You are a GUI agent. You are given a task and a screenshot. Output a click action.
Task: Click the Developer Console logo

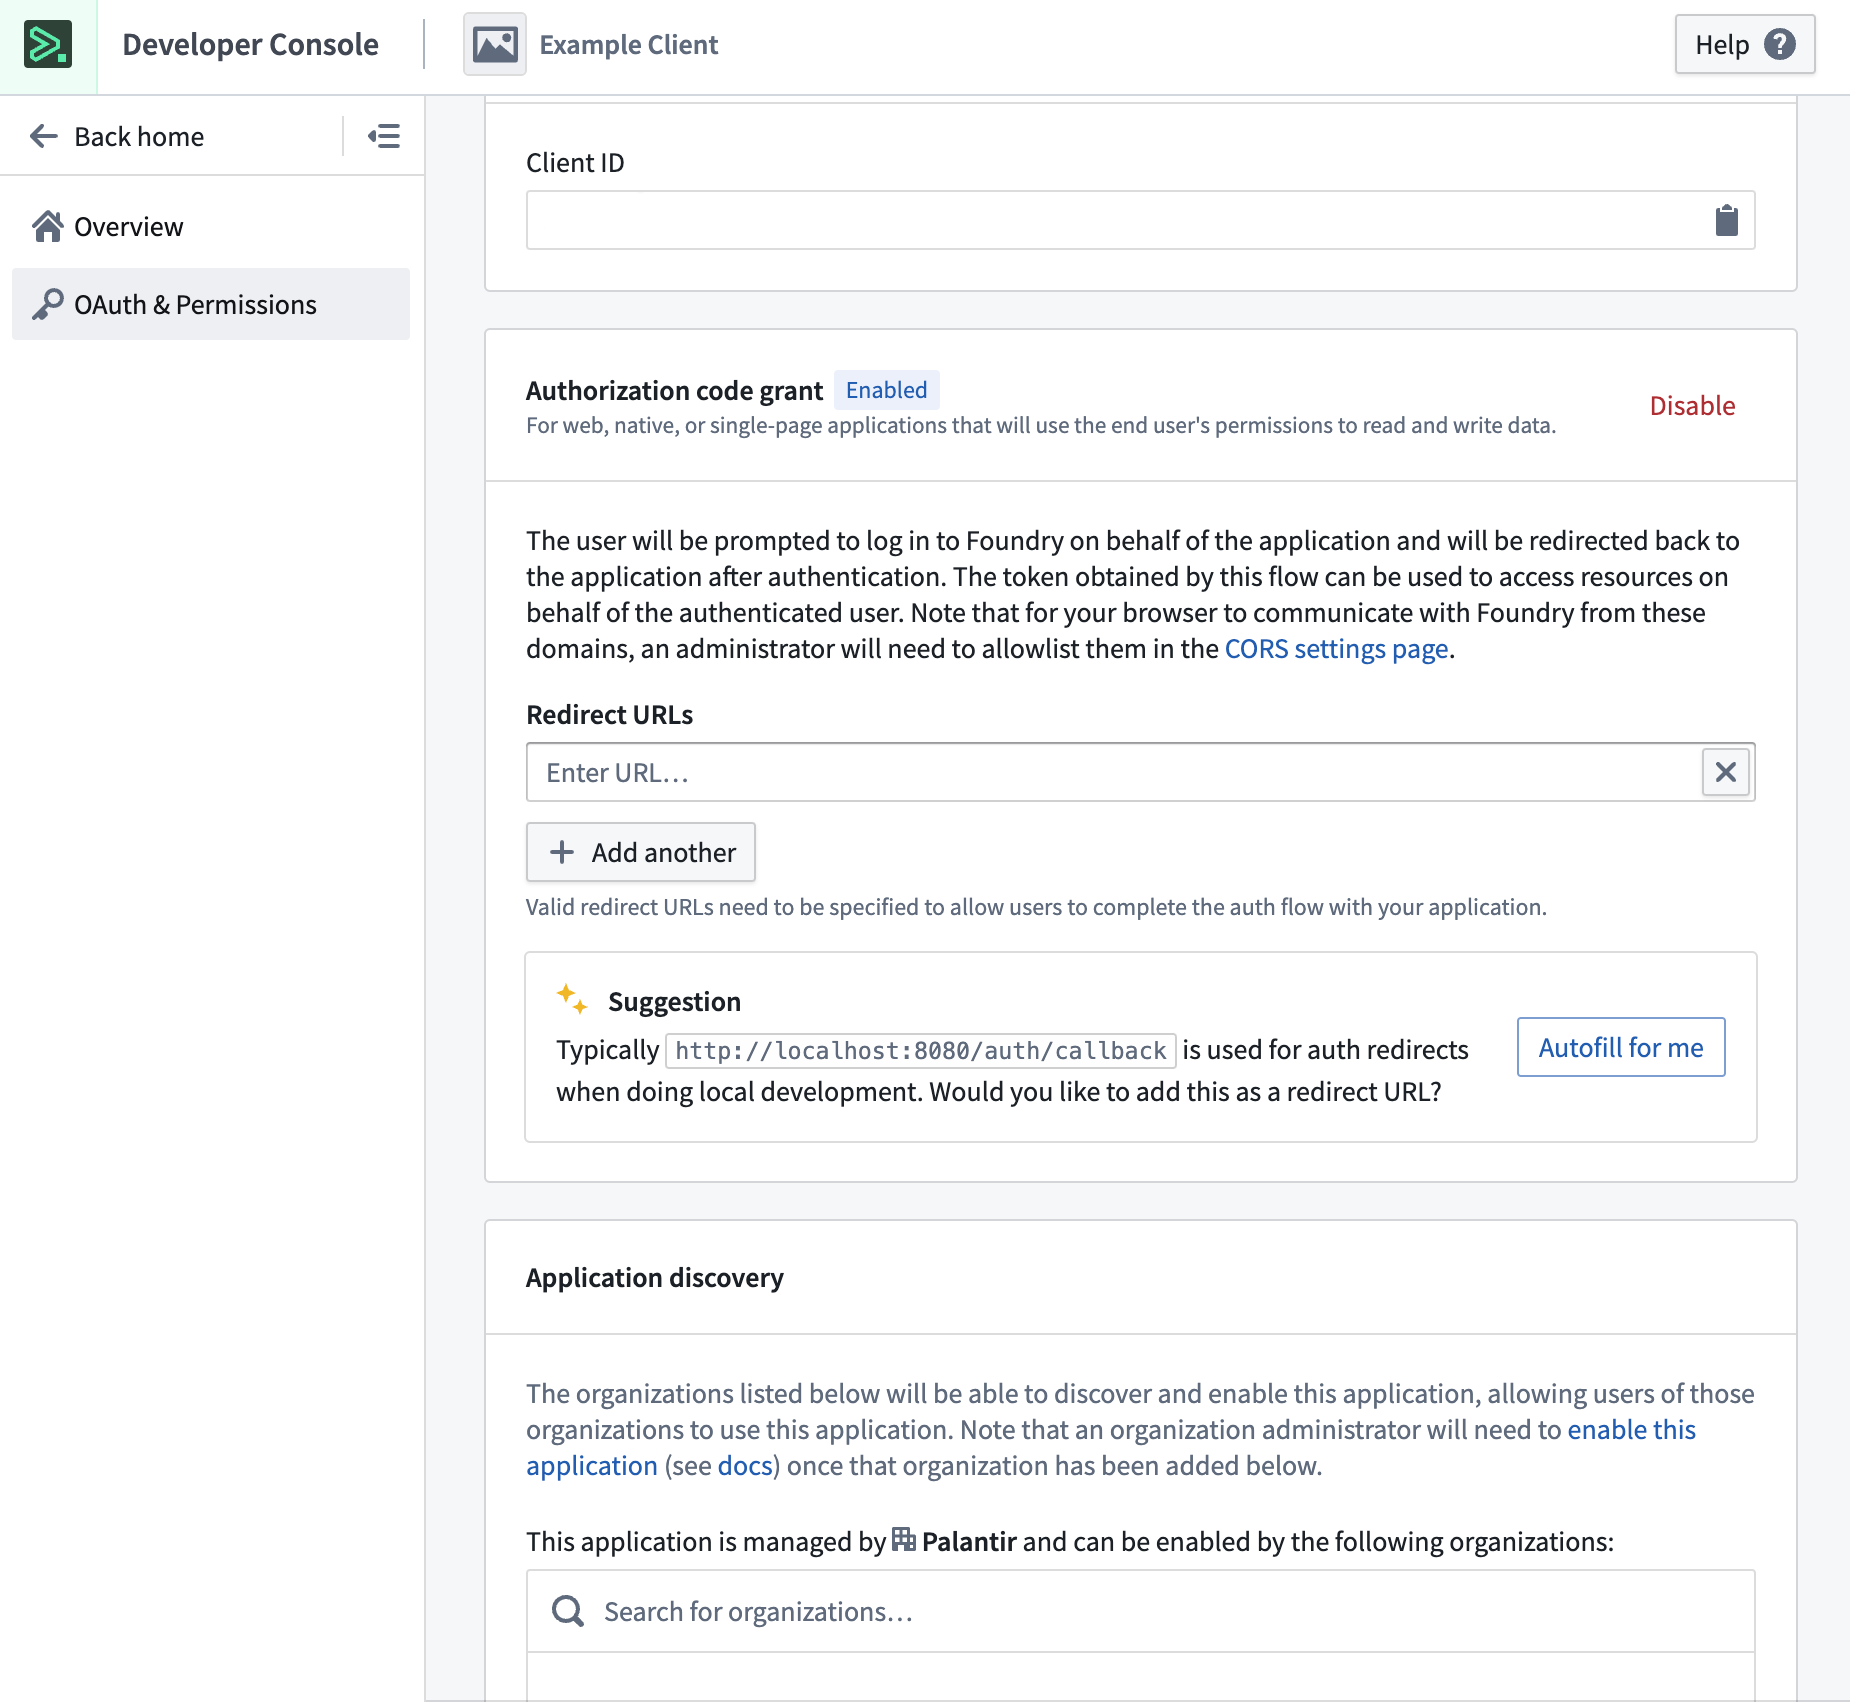pos(47,44)
